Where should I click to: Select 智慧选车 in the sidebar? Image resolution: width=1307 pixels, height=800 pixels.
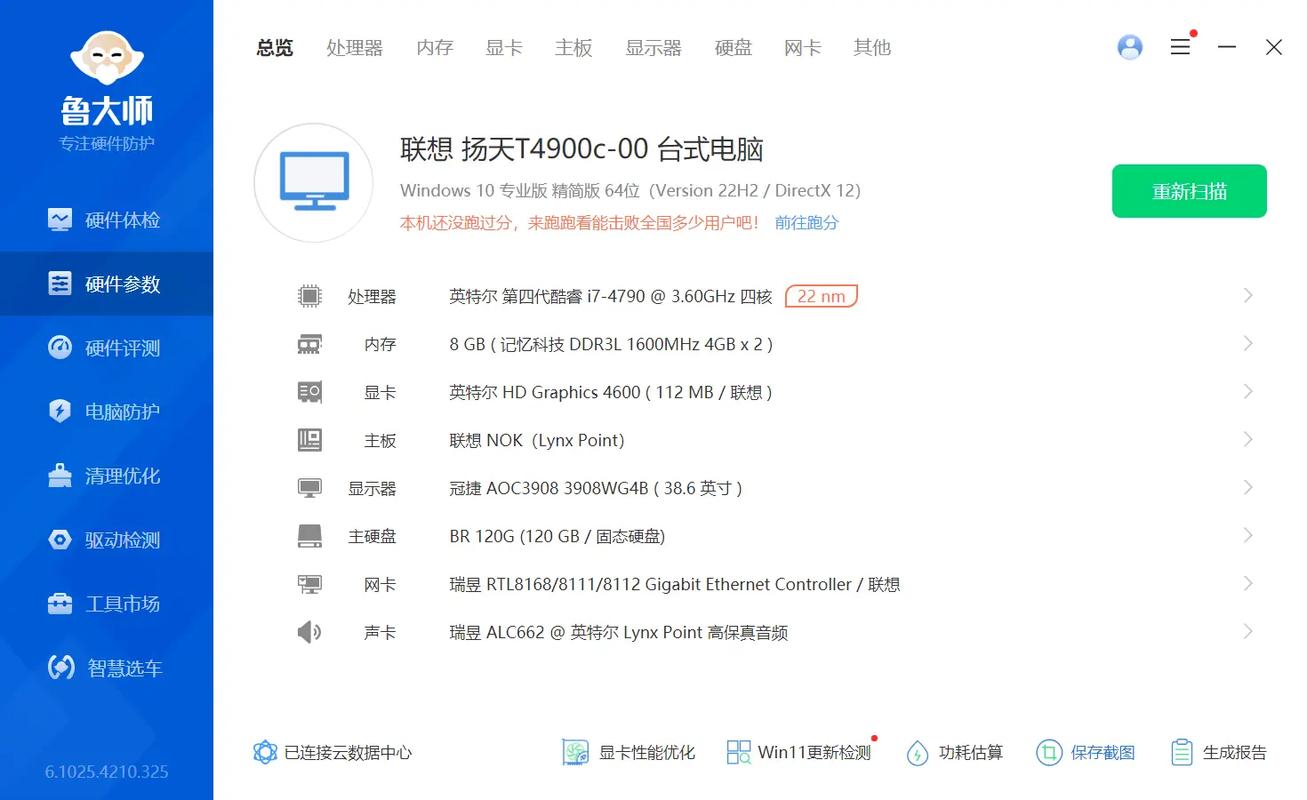[x=106, y=667]
